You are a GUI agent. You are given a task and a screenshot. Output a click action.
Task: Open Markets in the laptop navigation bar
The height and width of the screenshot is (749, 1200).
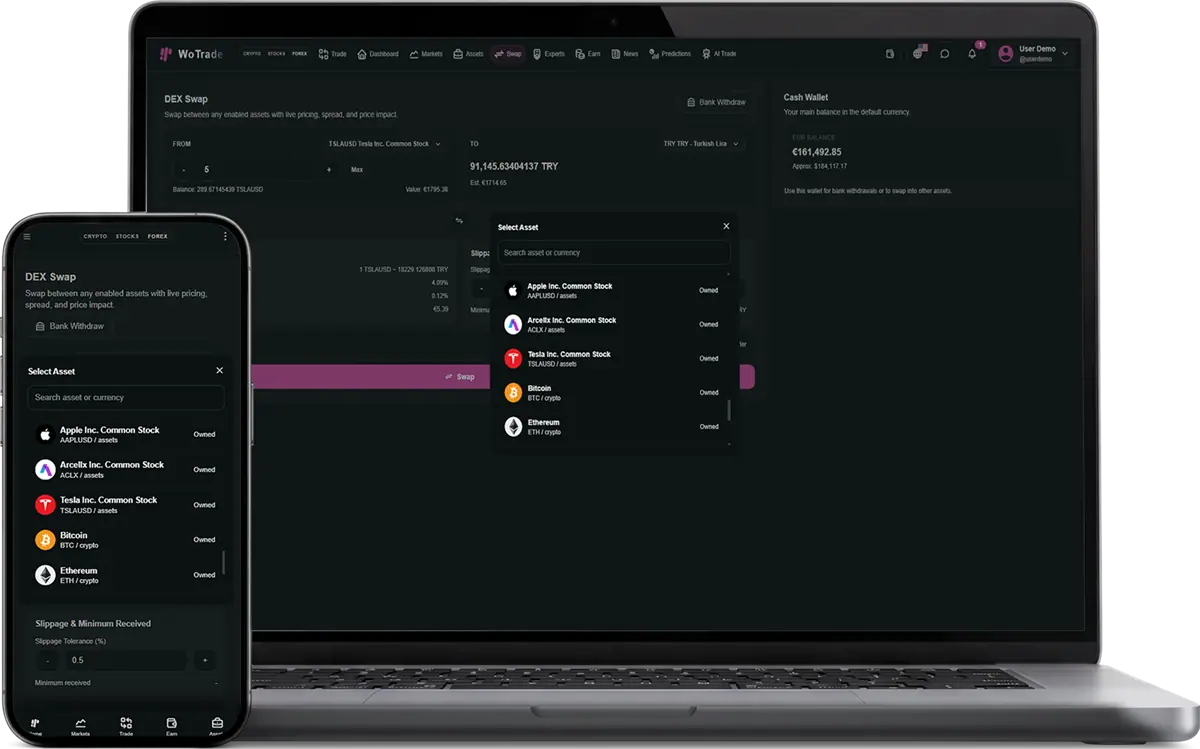(x=426, y=54)
